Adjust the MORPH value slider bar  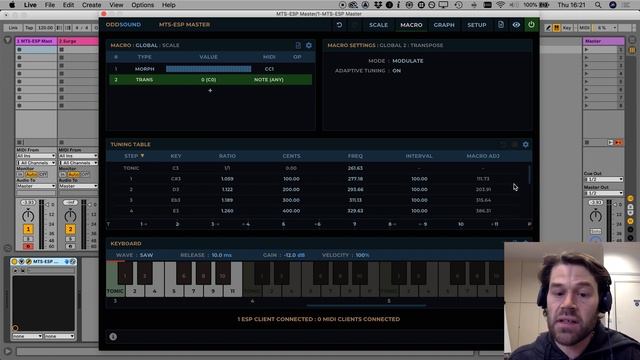click(x=209, y=69)
